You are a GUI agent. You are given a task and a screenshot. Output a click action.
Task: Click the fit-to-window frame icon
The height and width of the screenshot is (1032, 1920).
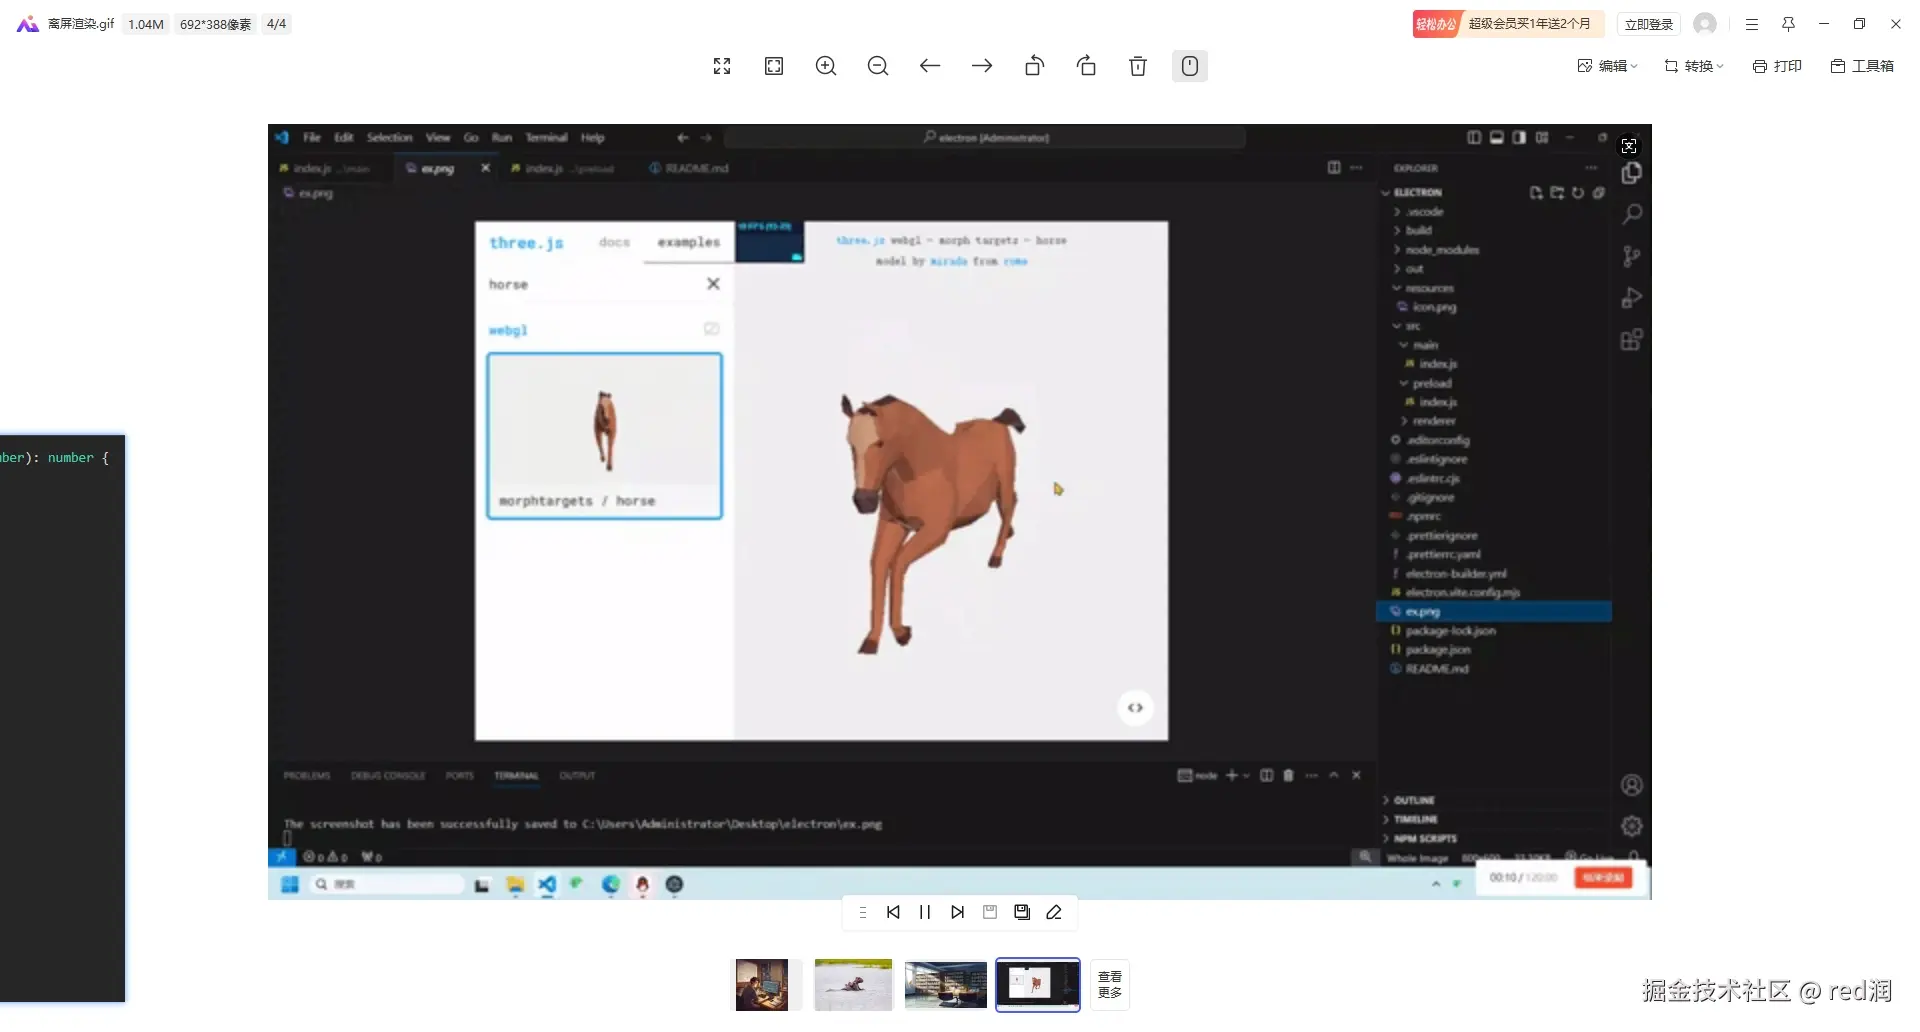pyautogui.click(x=774, y=66)
